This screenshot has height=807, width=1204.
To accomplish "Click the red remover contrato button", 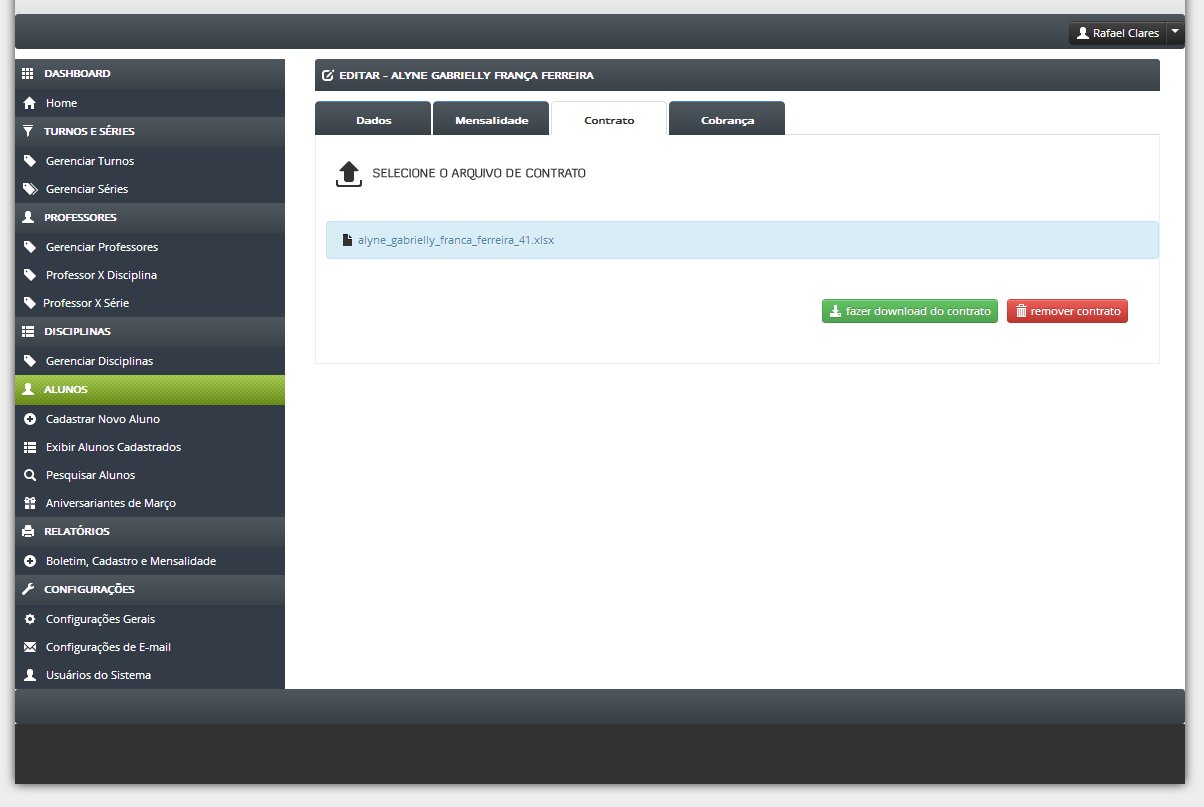I will tap(1067, 311).
